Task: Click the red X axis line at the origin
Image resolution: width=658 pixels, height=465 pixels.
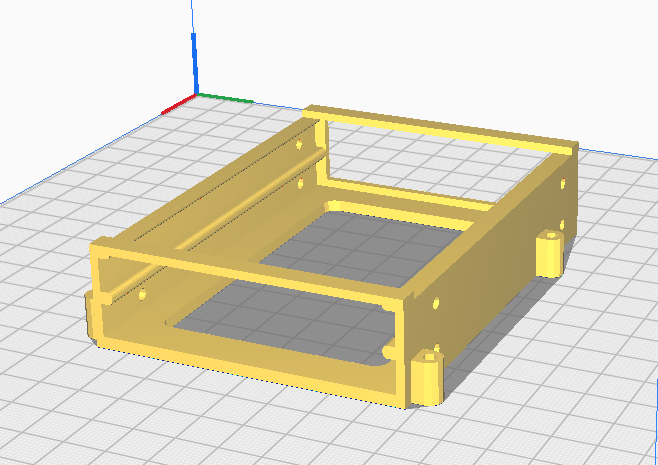Action: [x=178, y=104]
